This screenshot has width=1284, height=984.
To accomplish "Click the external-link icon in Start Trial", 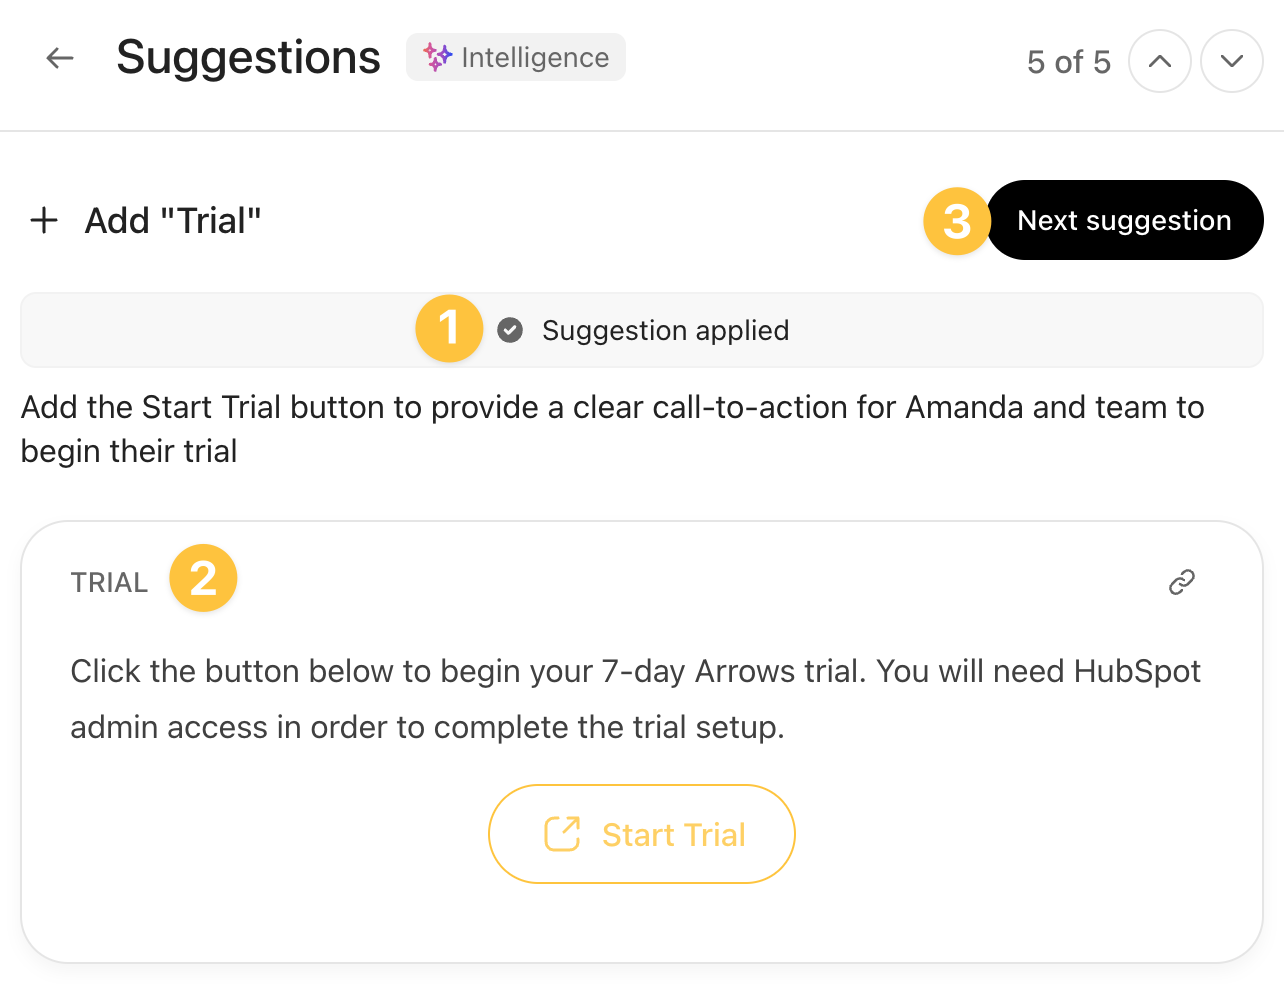I will 562,834.
